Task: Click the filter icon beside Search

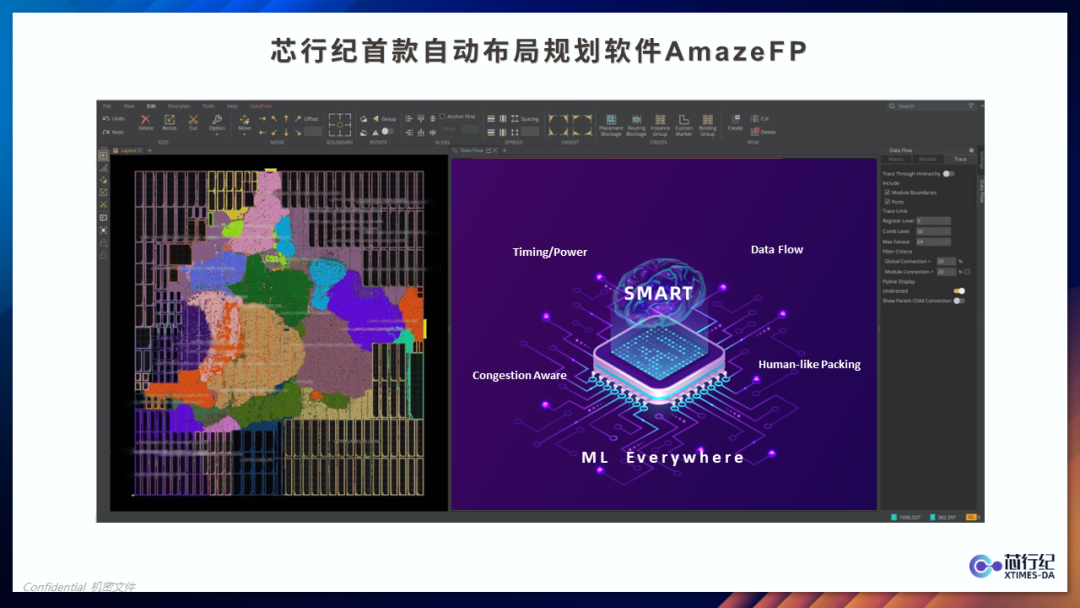Action: [971, 106]
